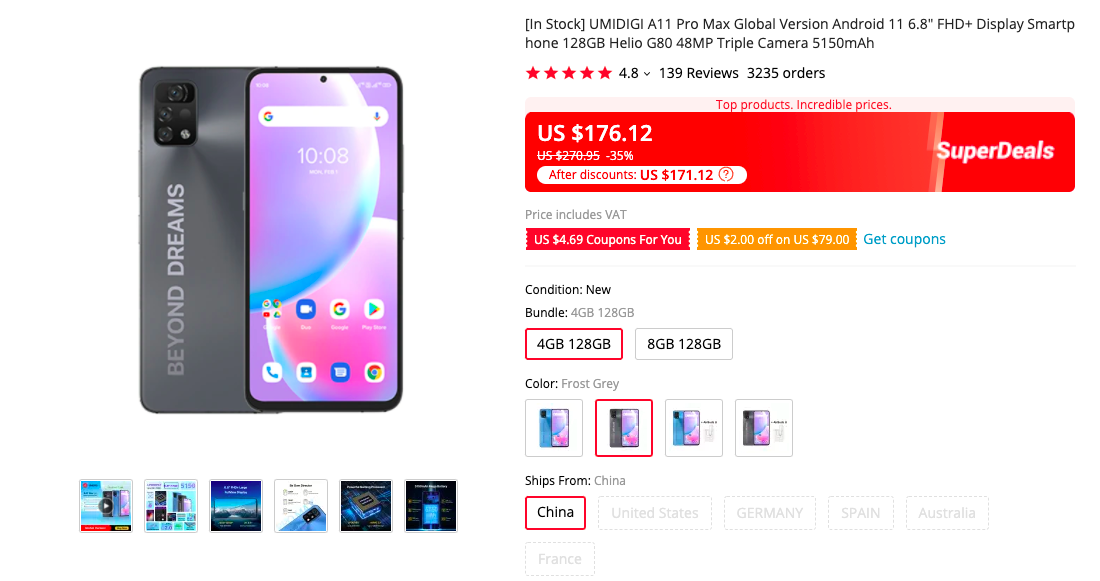Choose the Frost Grey color swatch
The width and height of the screenshot is (1100, 581).
(624, 427)
